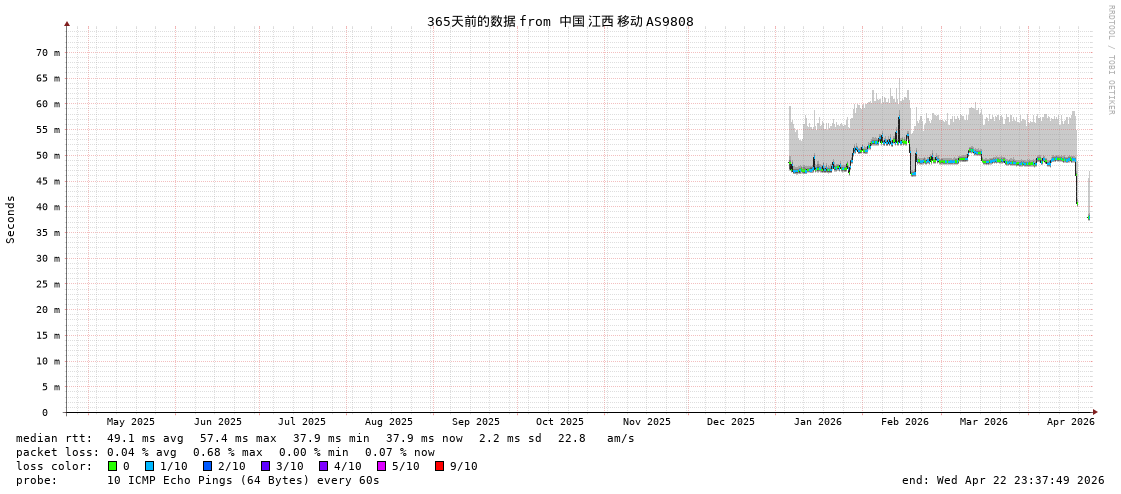Click the green 0 loss color swatch

click(x=112, y=466)
